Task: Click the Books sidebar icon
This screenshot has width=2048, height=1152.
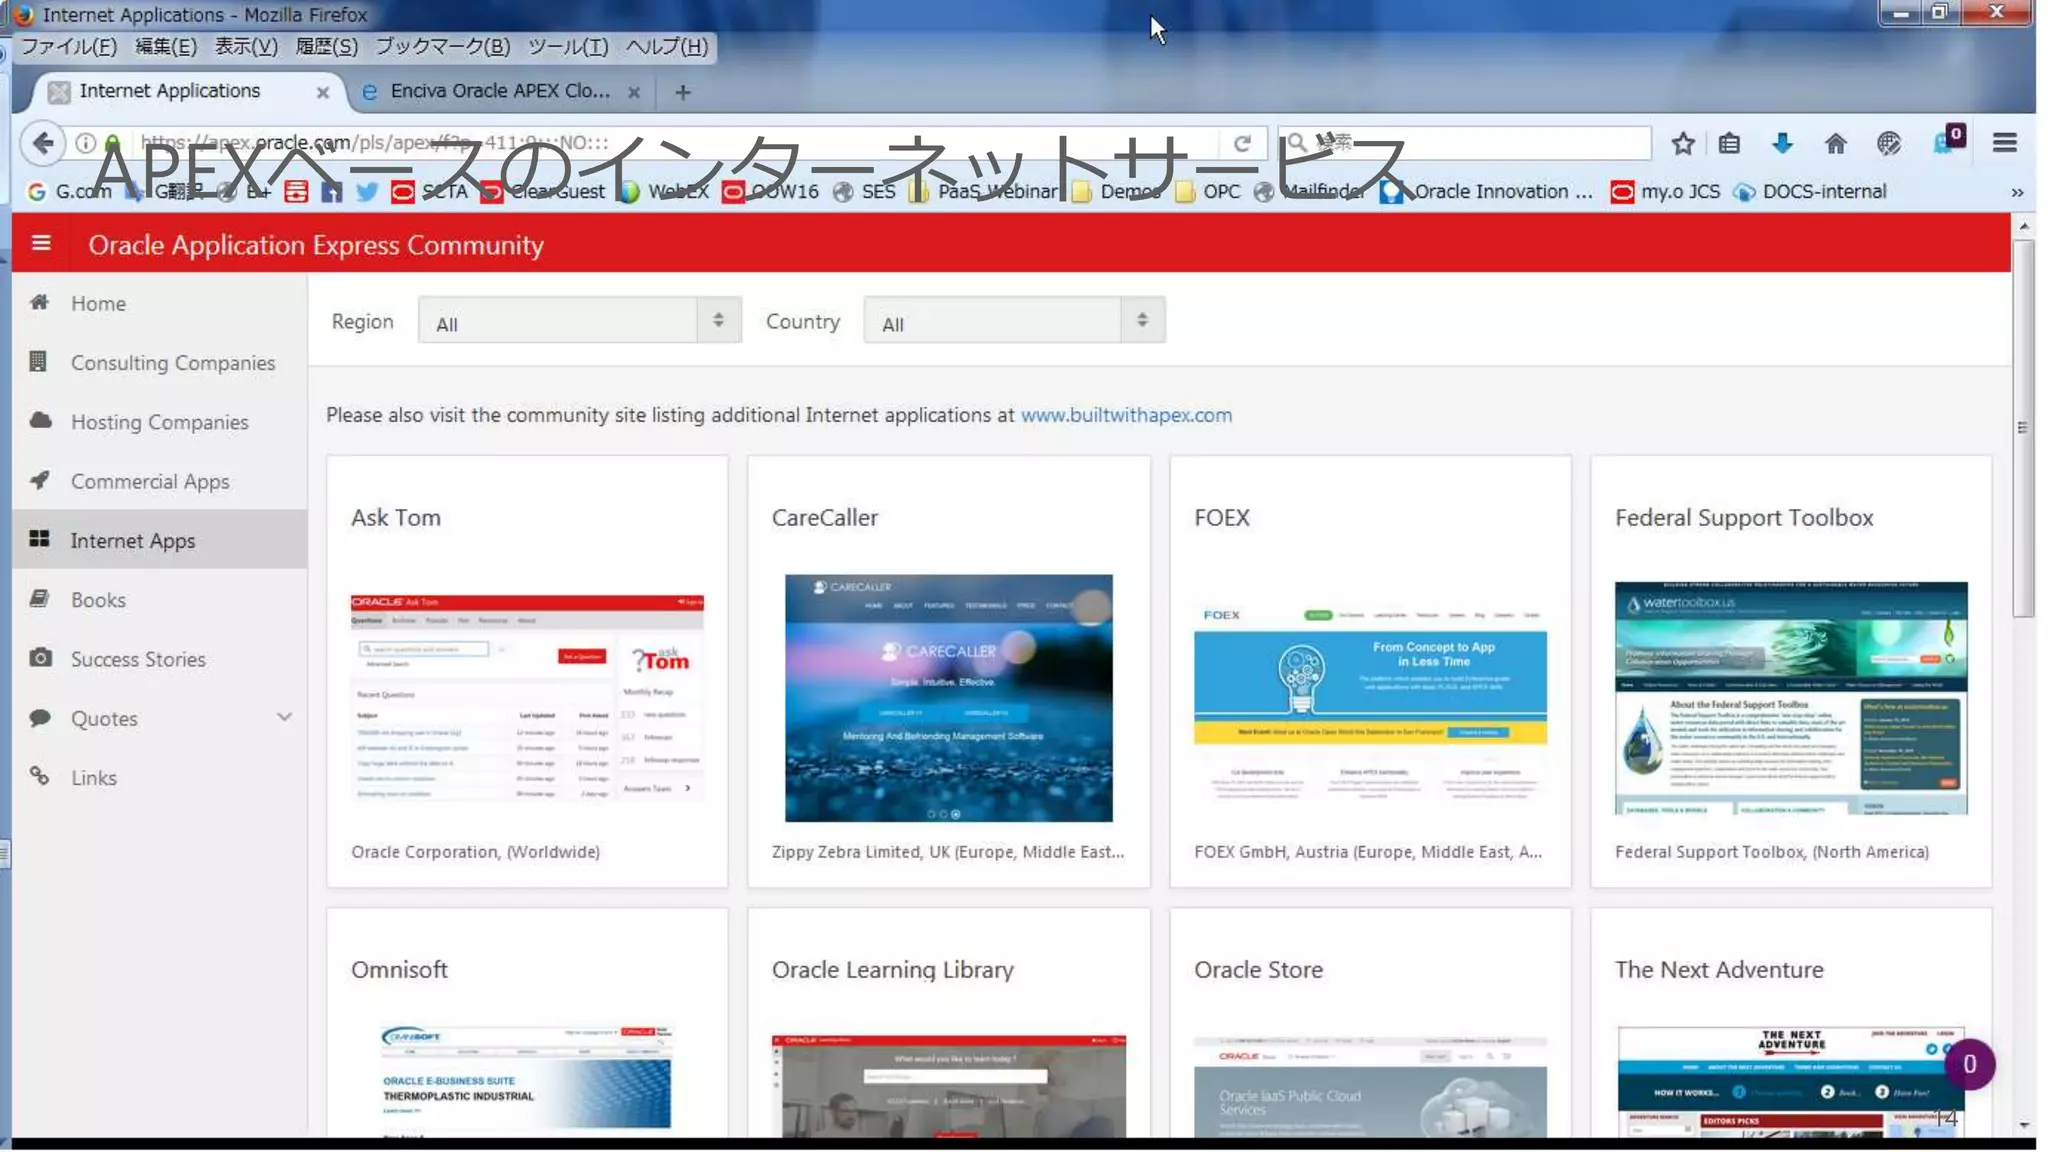Action: pyautogui.click(x=39, y=598)
